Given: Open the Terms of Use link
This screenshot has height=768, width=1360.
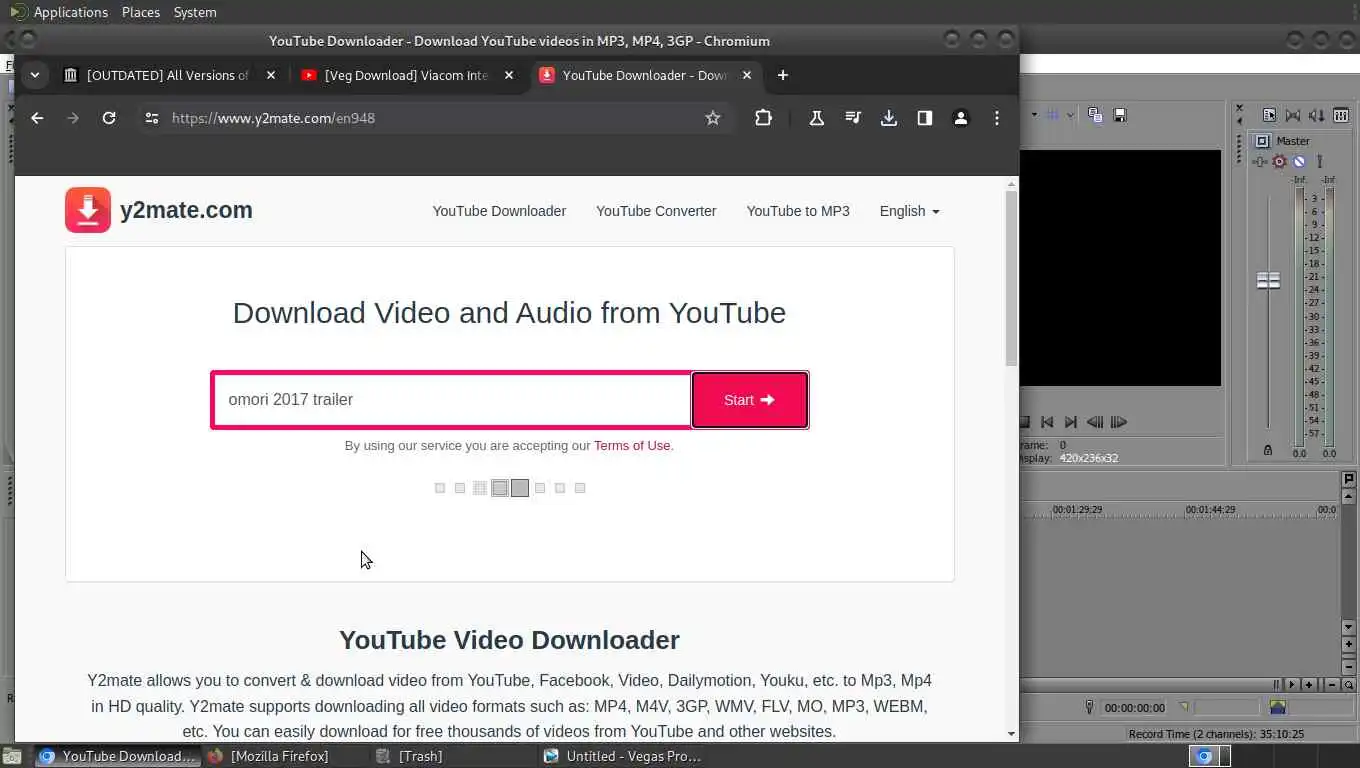Looking at the screenshot, I should pyautogui.click(x=632, y=446).
